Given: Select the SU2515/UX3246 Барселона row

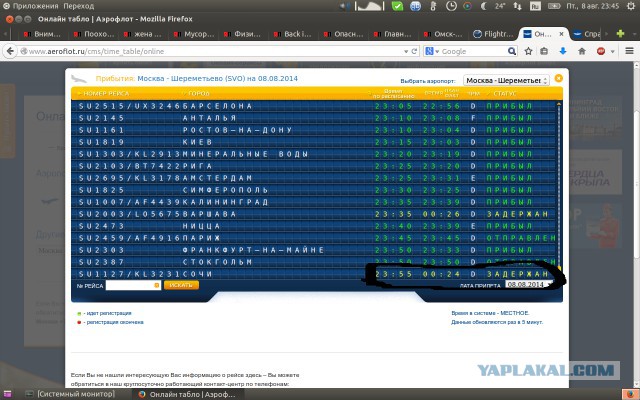Looking at the screenshot, I should click(313, 106).
